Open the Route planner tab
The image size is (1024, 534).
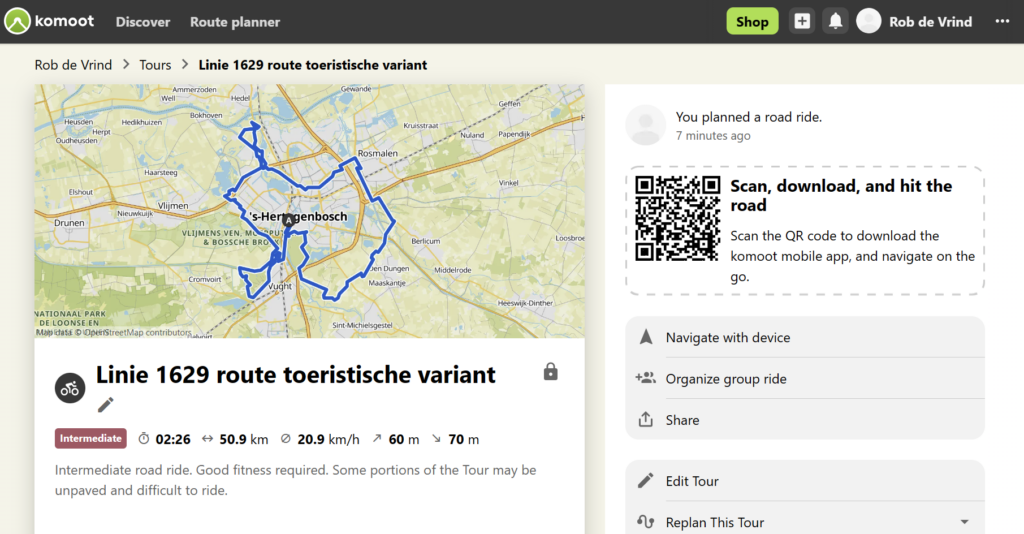coord(235,21)
